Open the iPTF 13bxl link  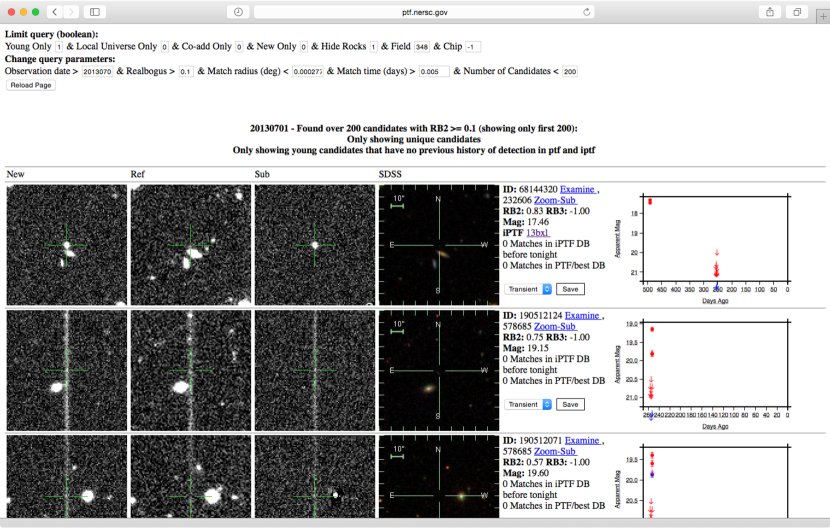pos(538,233)
